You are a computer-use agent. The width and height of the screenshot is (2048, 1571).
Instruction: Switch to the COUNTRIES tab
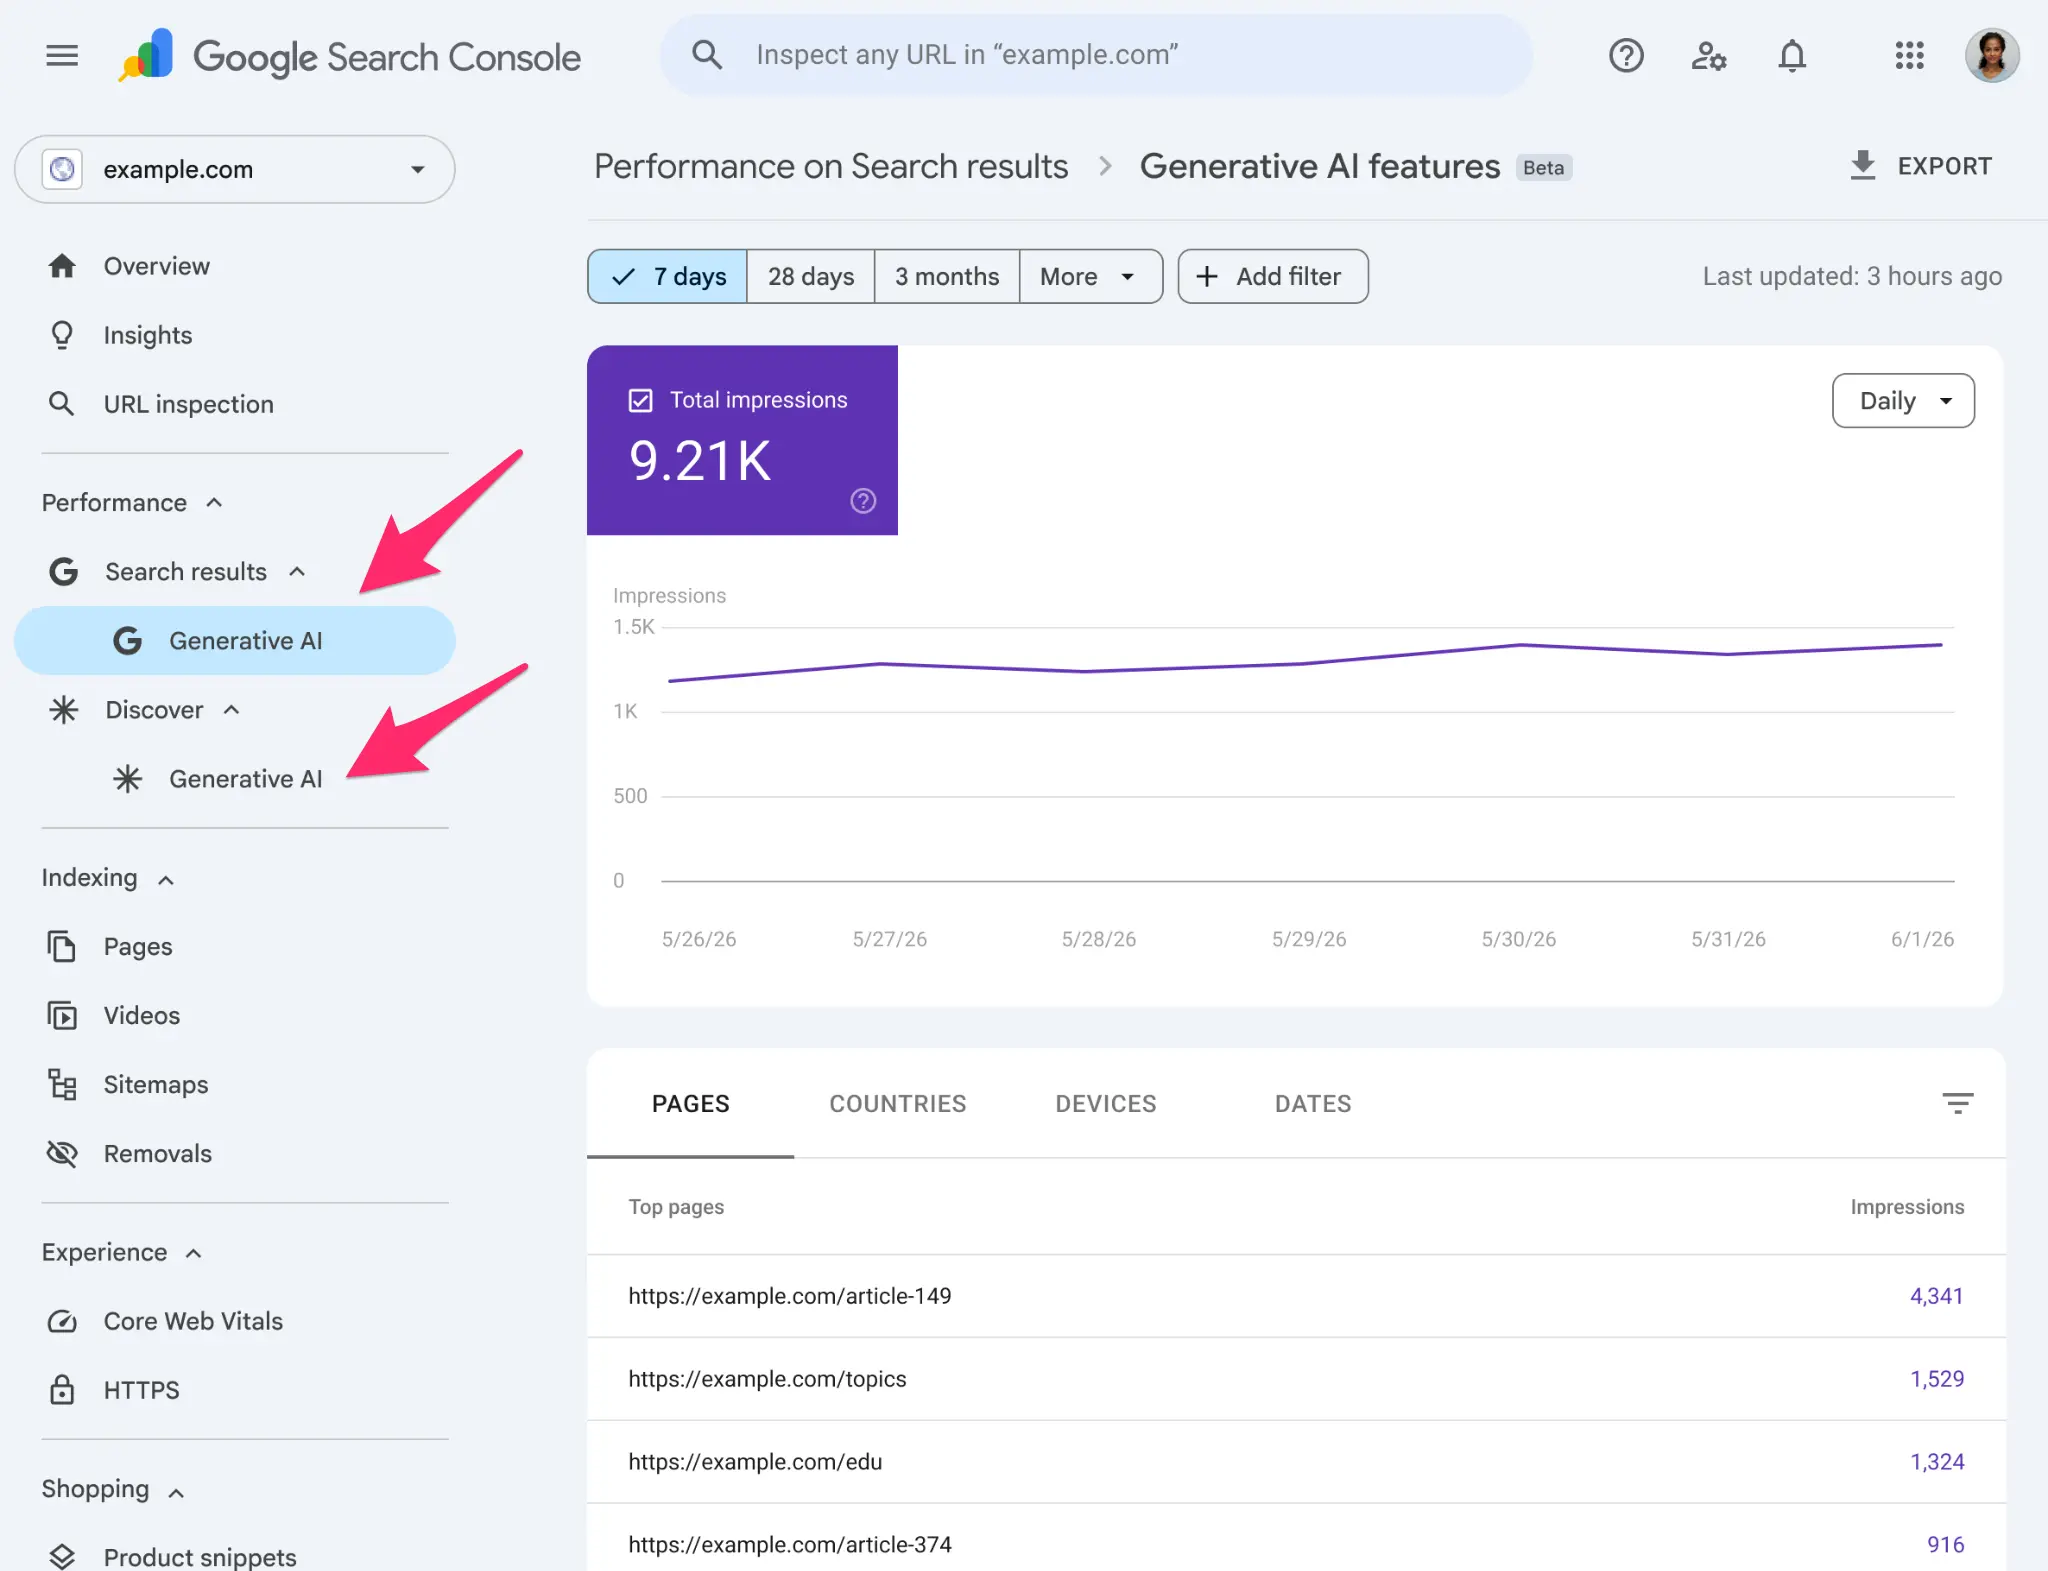pyautogui.click(x=897, y=1104)
